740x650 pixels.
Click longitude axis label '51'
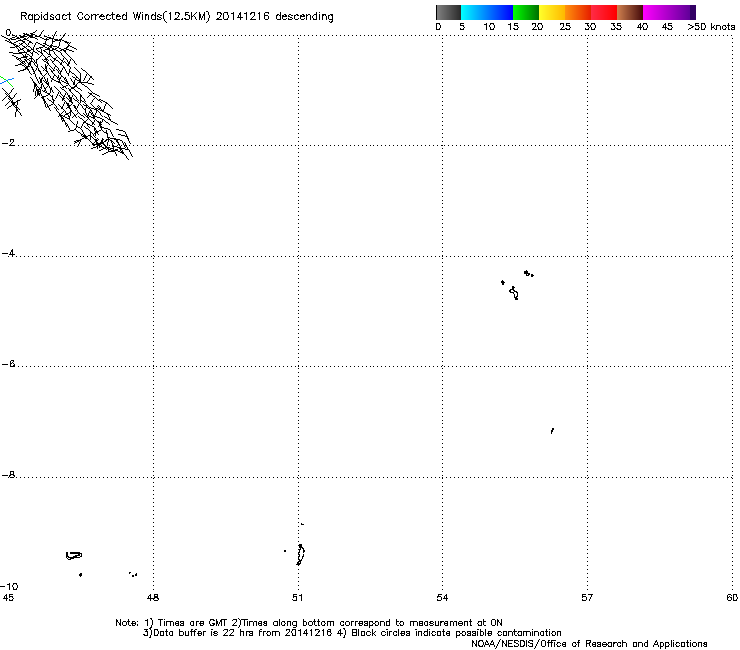(297, 598)
